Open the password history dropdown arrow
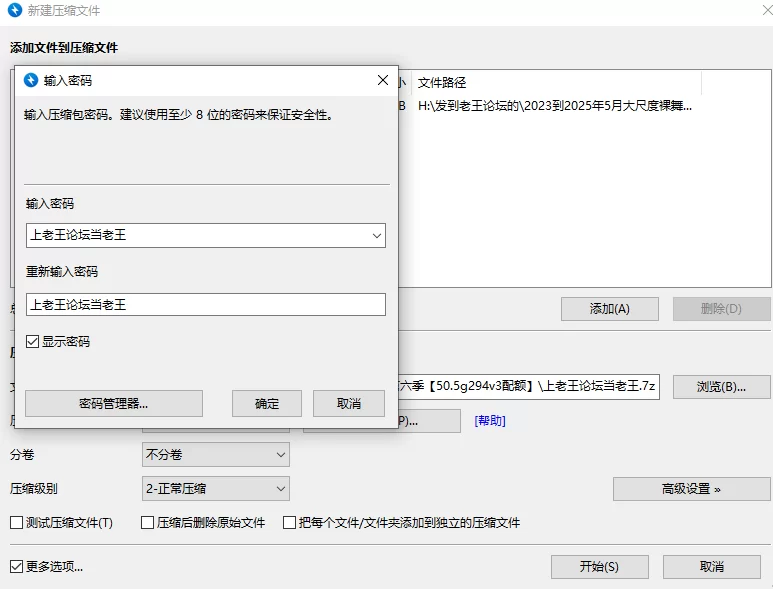The width and height of the screenshot is (773, 589). point(377,236)
